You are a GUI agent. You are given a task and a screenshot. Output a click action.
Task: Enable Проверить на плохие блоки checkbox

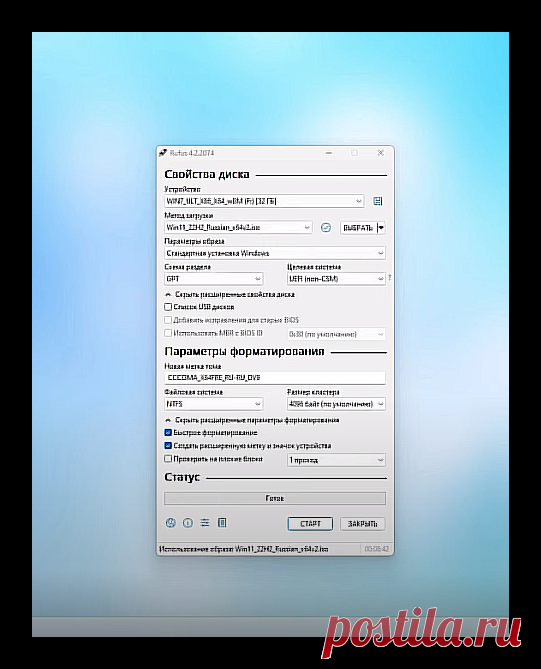tap(168, 459)
